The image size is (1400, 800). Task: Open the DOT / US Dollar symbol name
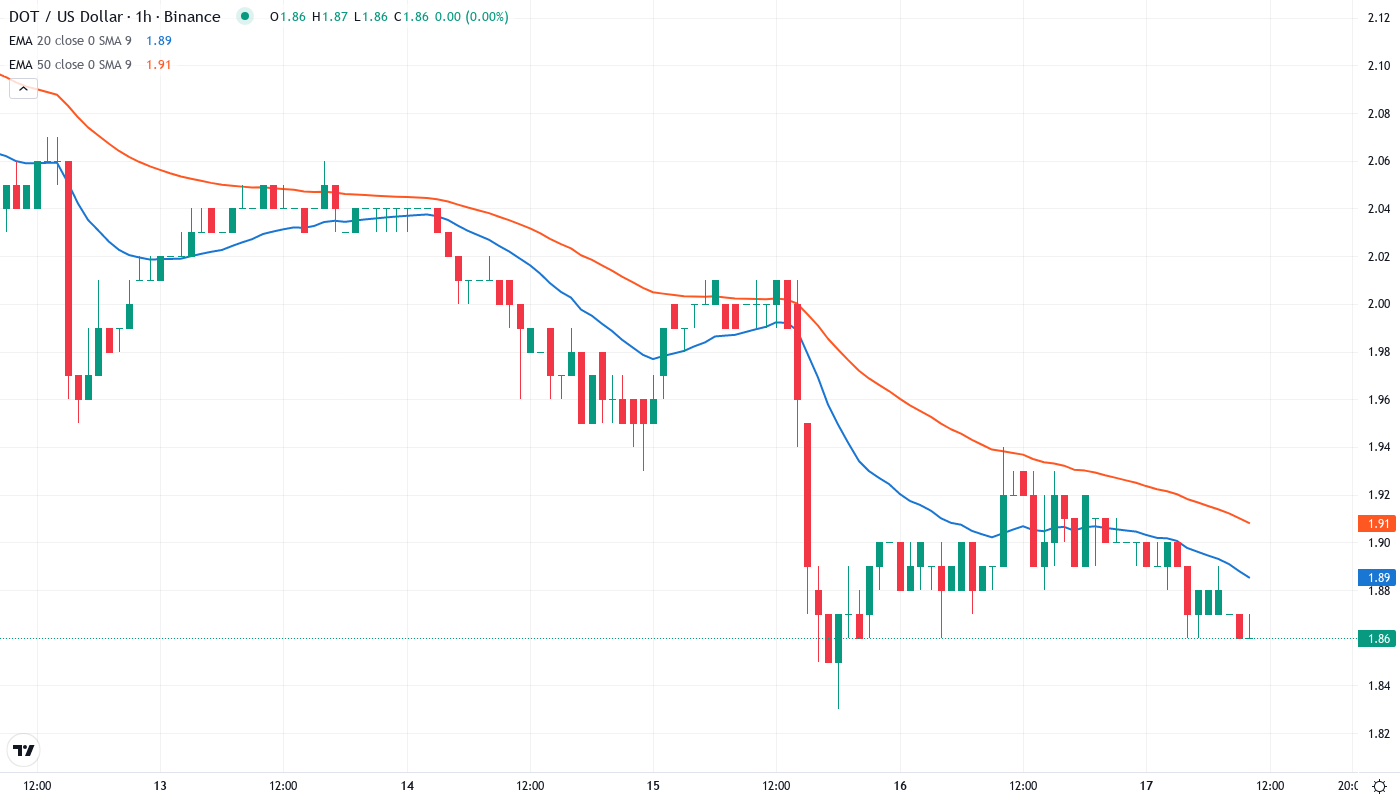(x=65, y=16)
